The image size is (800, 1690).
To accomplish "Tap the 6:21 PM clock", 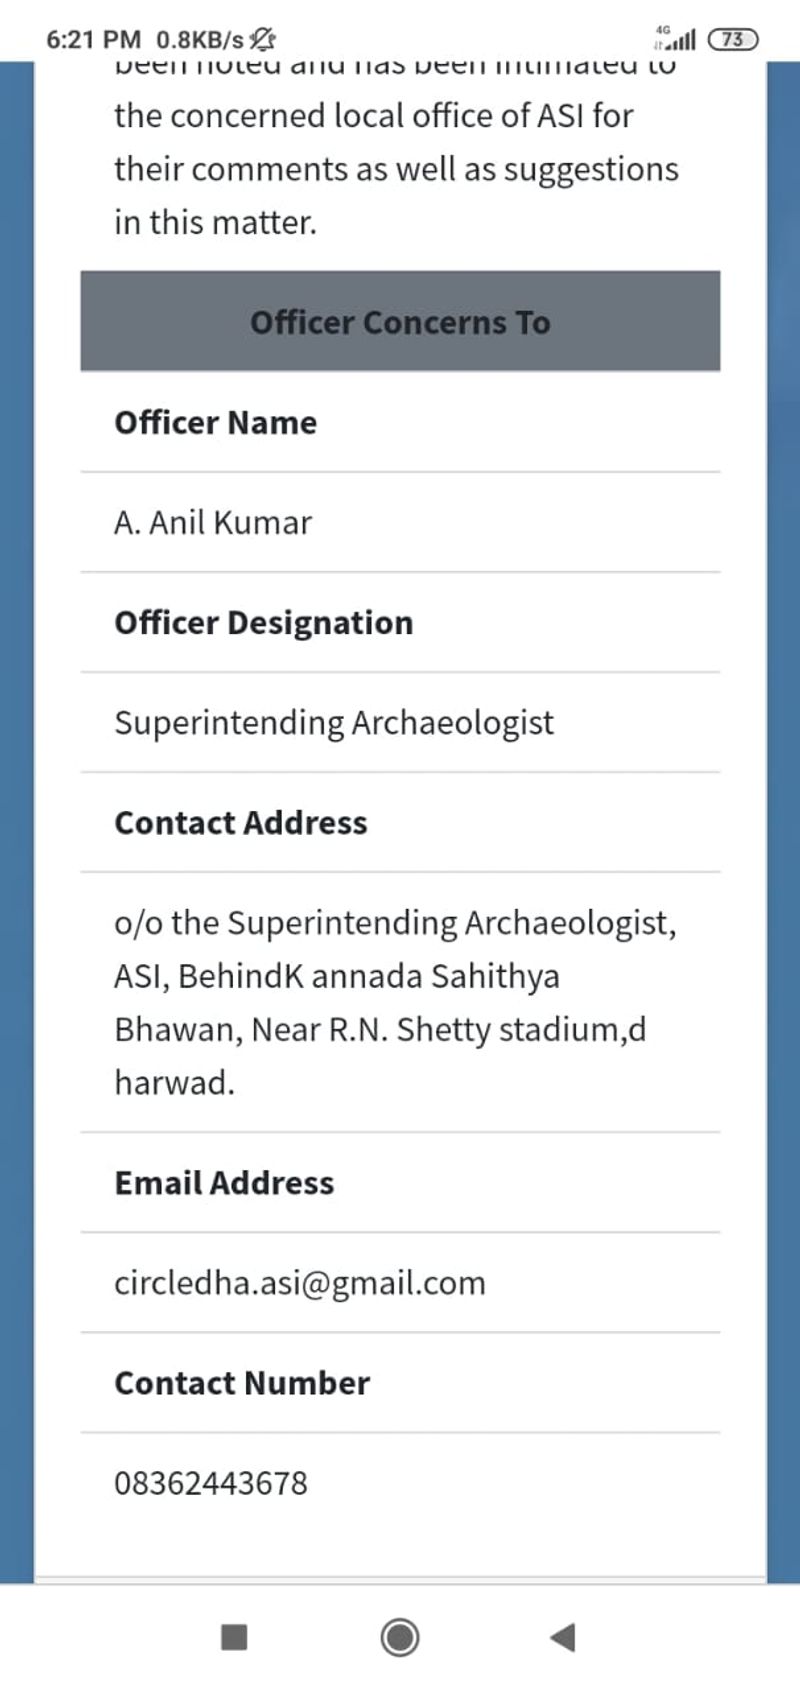I will (x=93, y=39).
